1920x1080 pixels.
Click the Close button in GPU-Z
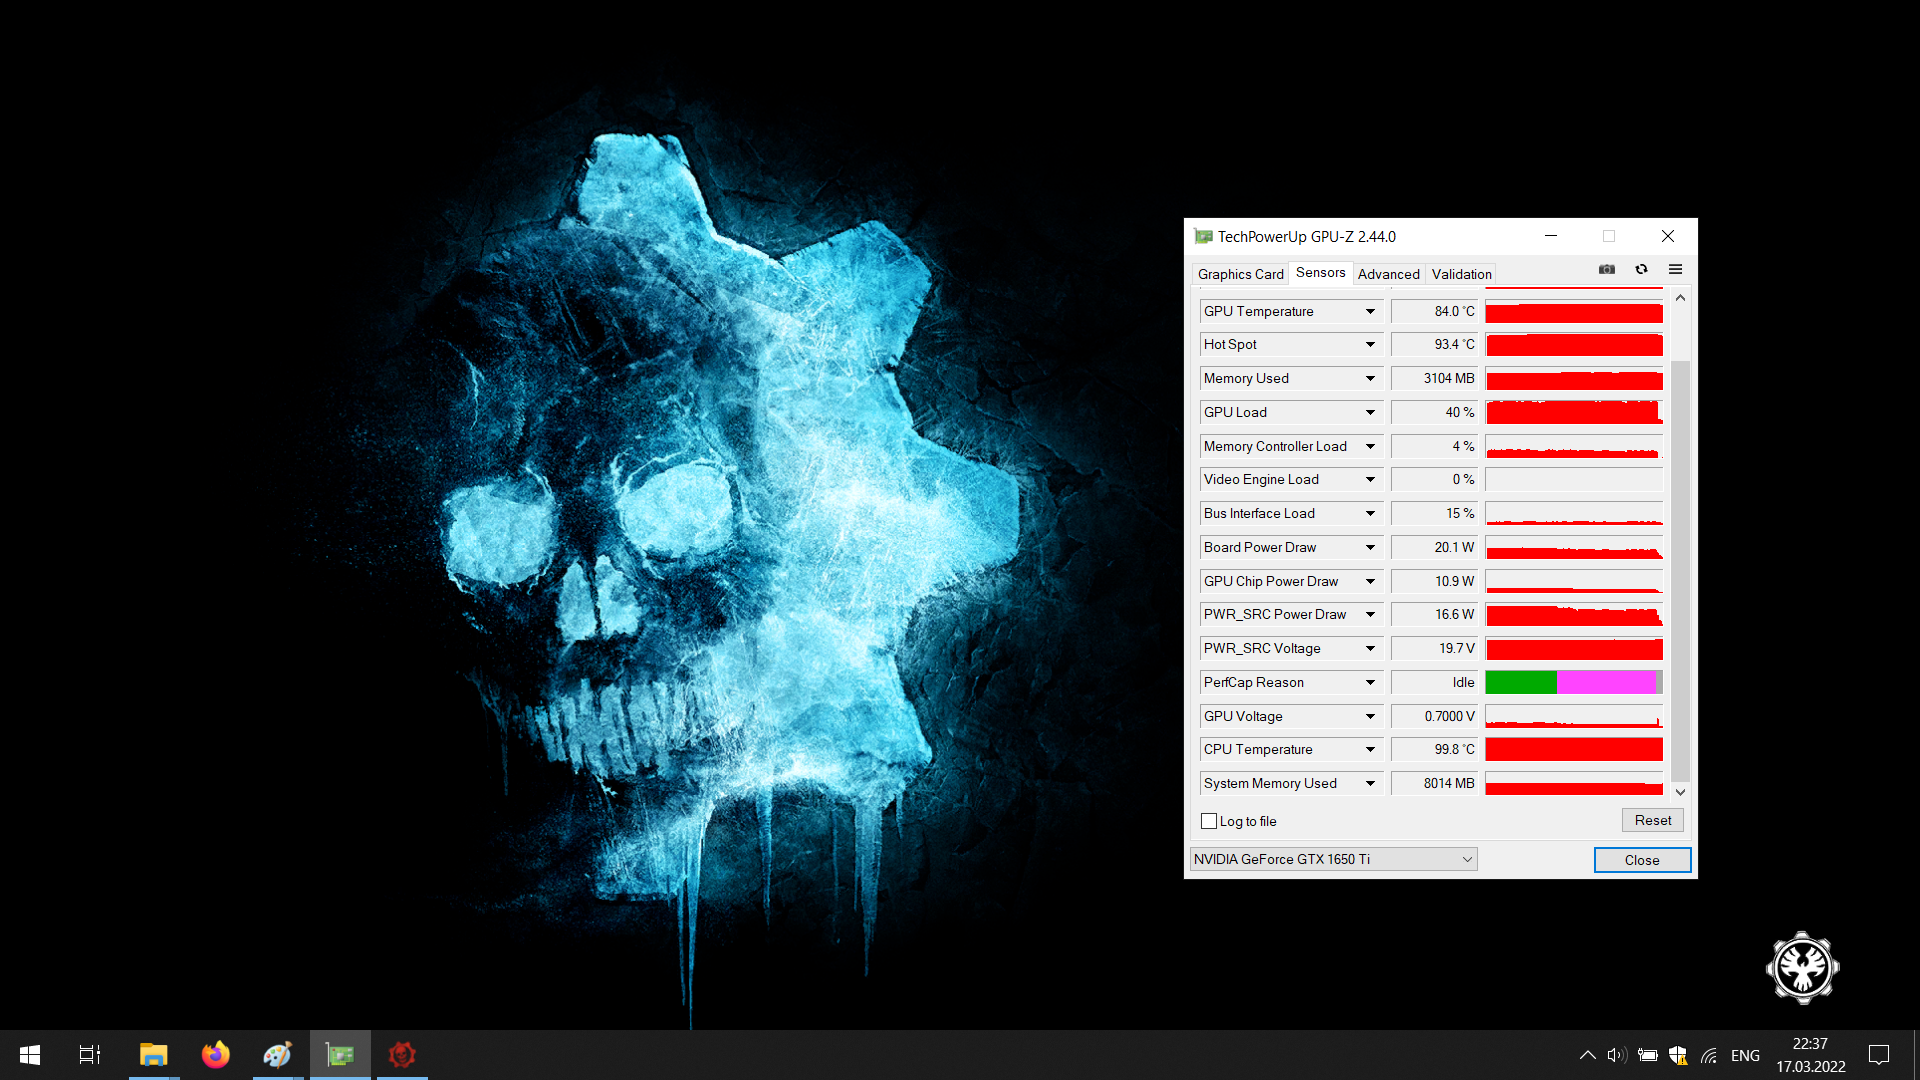tap(1641, 860)
